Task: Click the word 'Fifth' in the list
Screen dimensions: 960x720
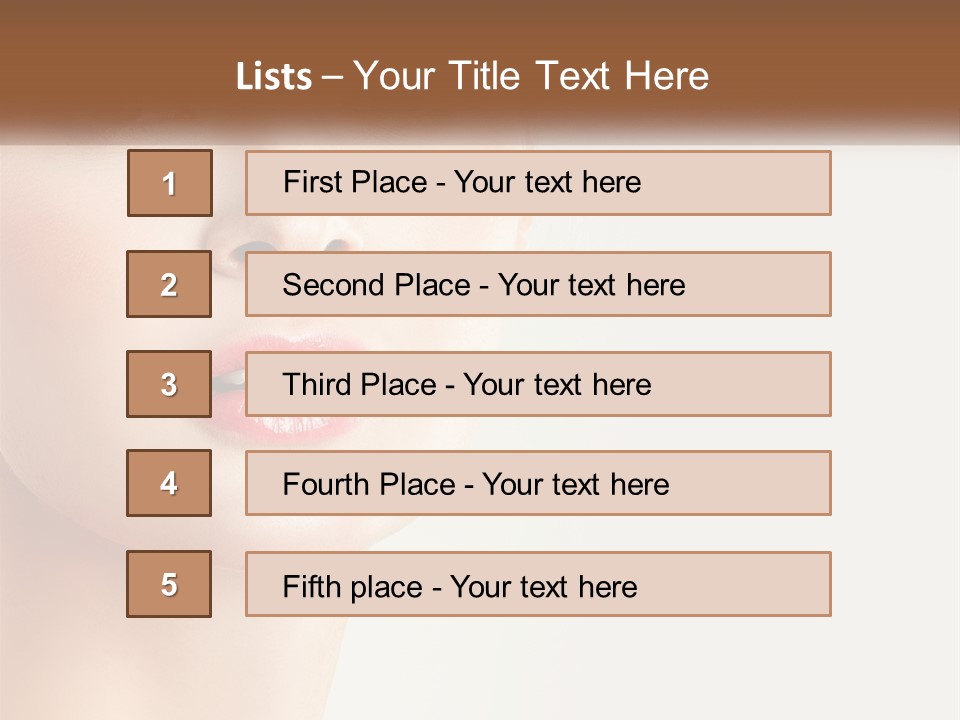Action: (x=312, y=586)
